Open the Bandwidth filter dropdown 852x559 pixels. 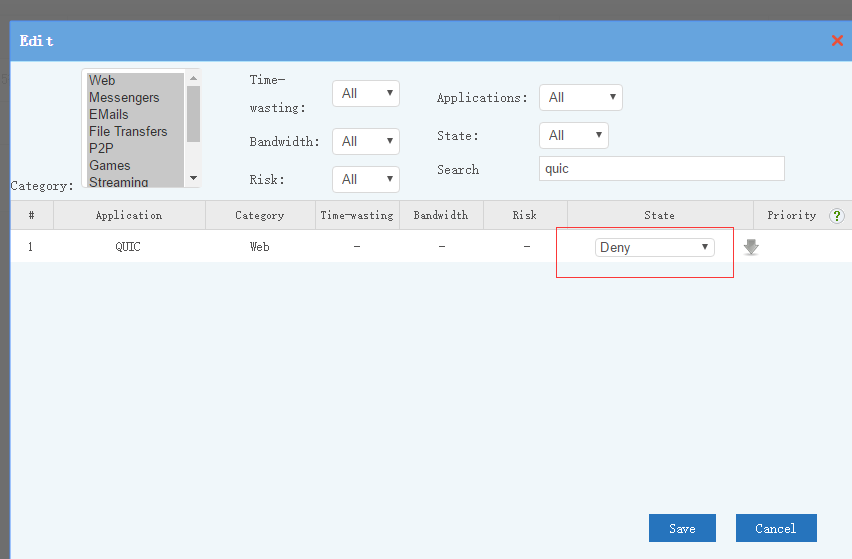pos(366,141)
